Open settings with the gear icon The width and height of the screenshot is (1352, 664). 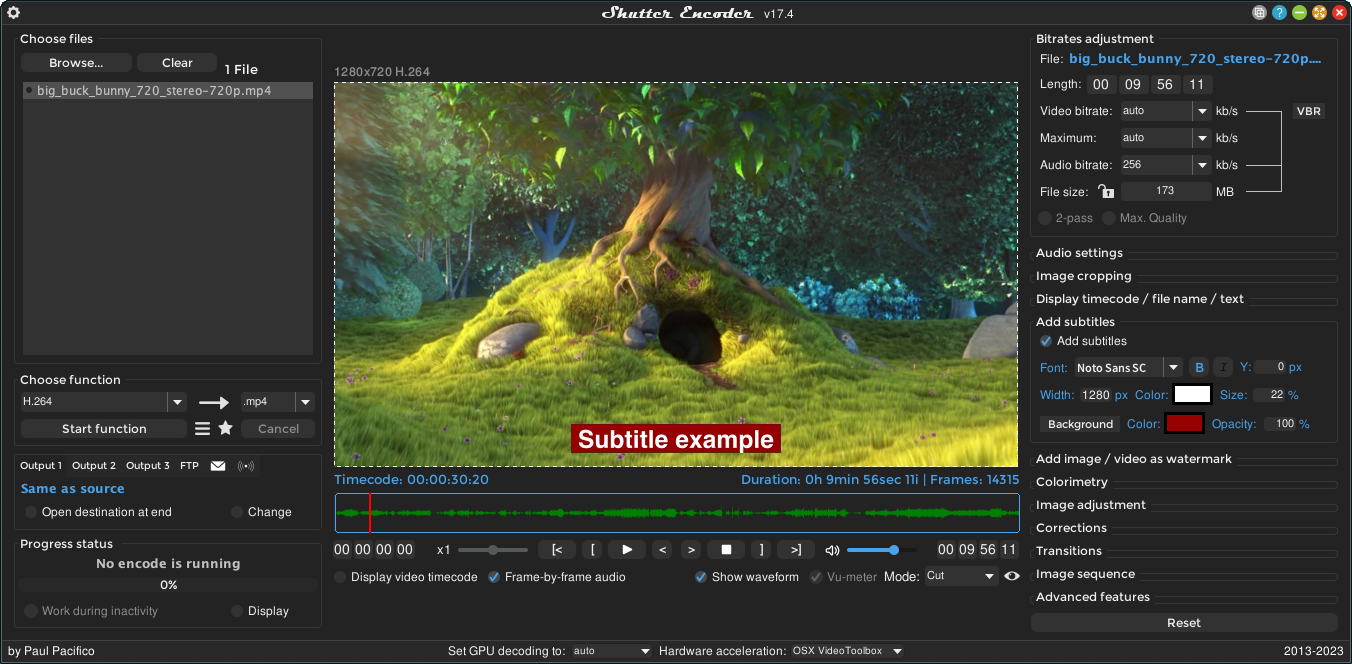pyautogui.click(x=13, y=13)
